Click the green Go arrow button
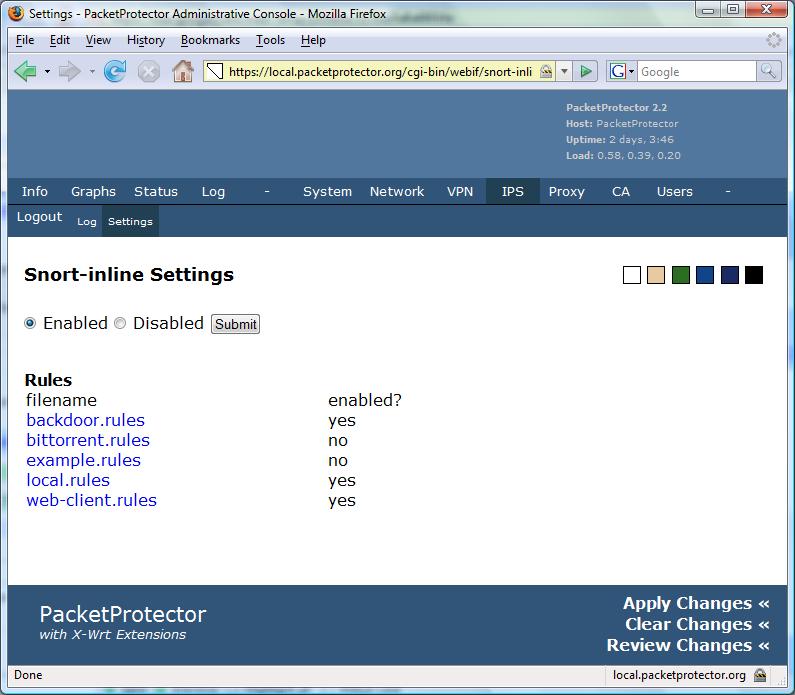 point(586,71)
